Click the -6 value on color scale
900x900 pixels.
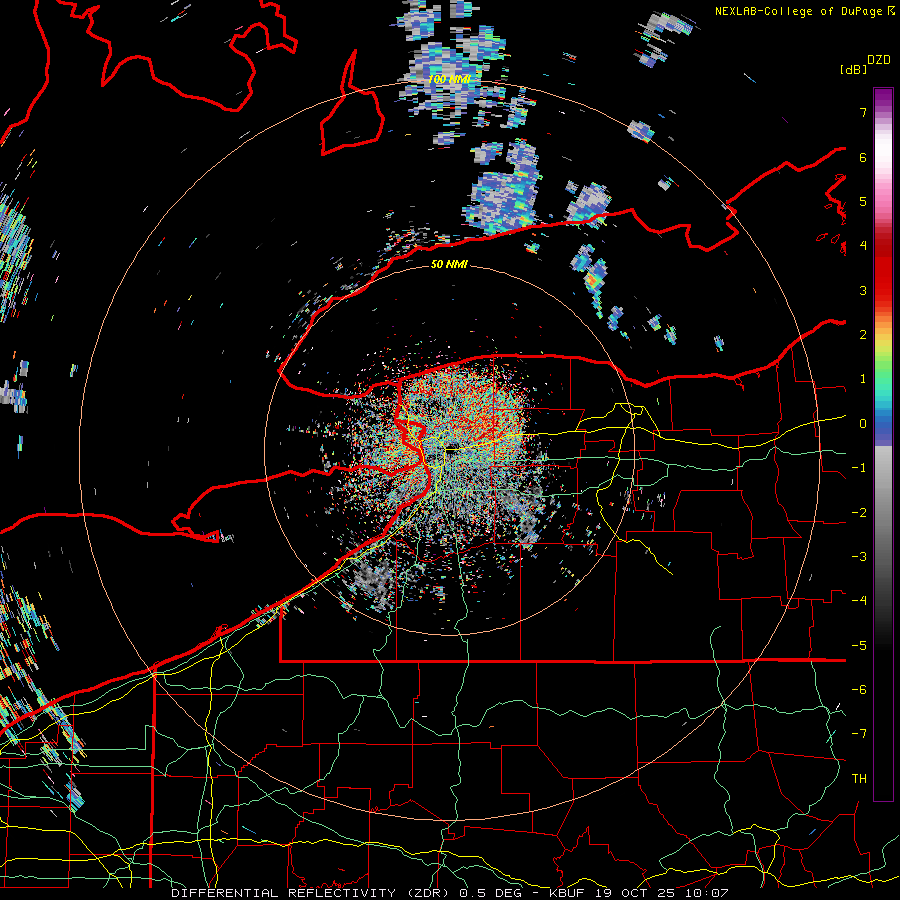pyautogui.click(x=859, y=690)
